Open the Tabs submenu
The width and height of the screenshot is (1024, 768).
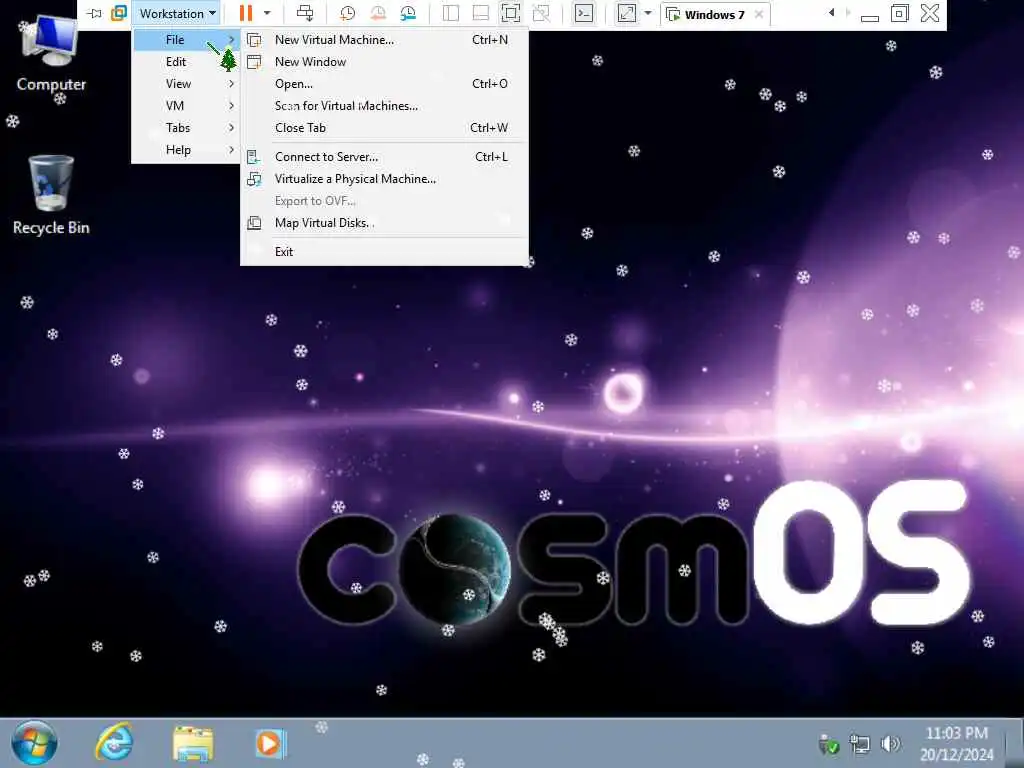(186, 128)
